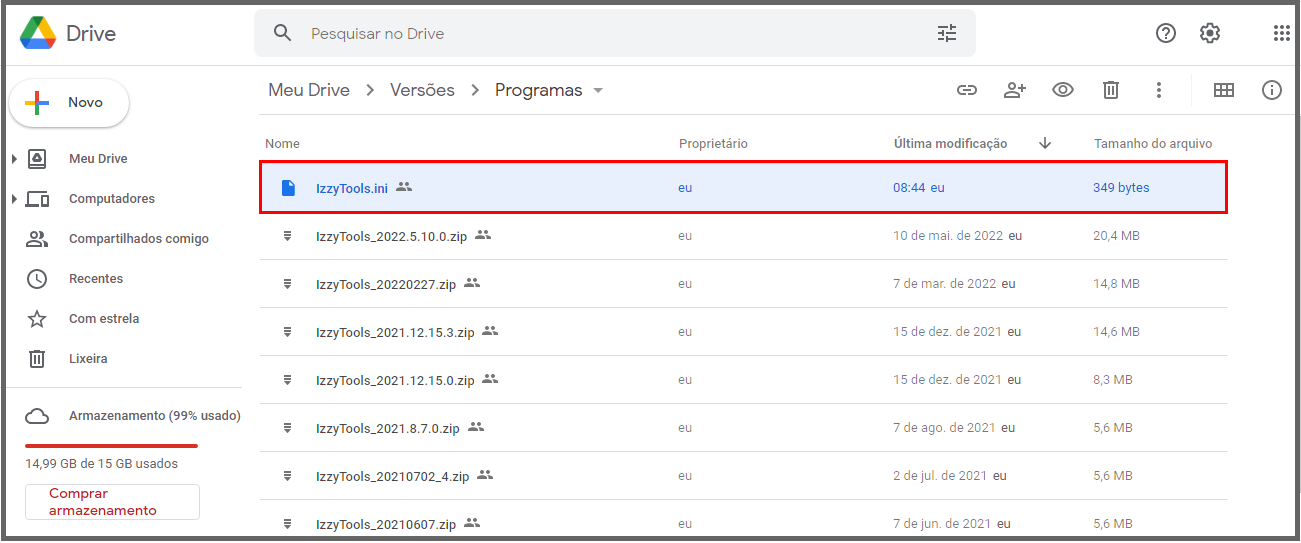Viewport: 1301px width, 543px height.
Task: Click the search magnifier icon
Action: 283,33
